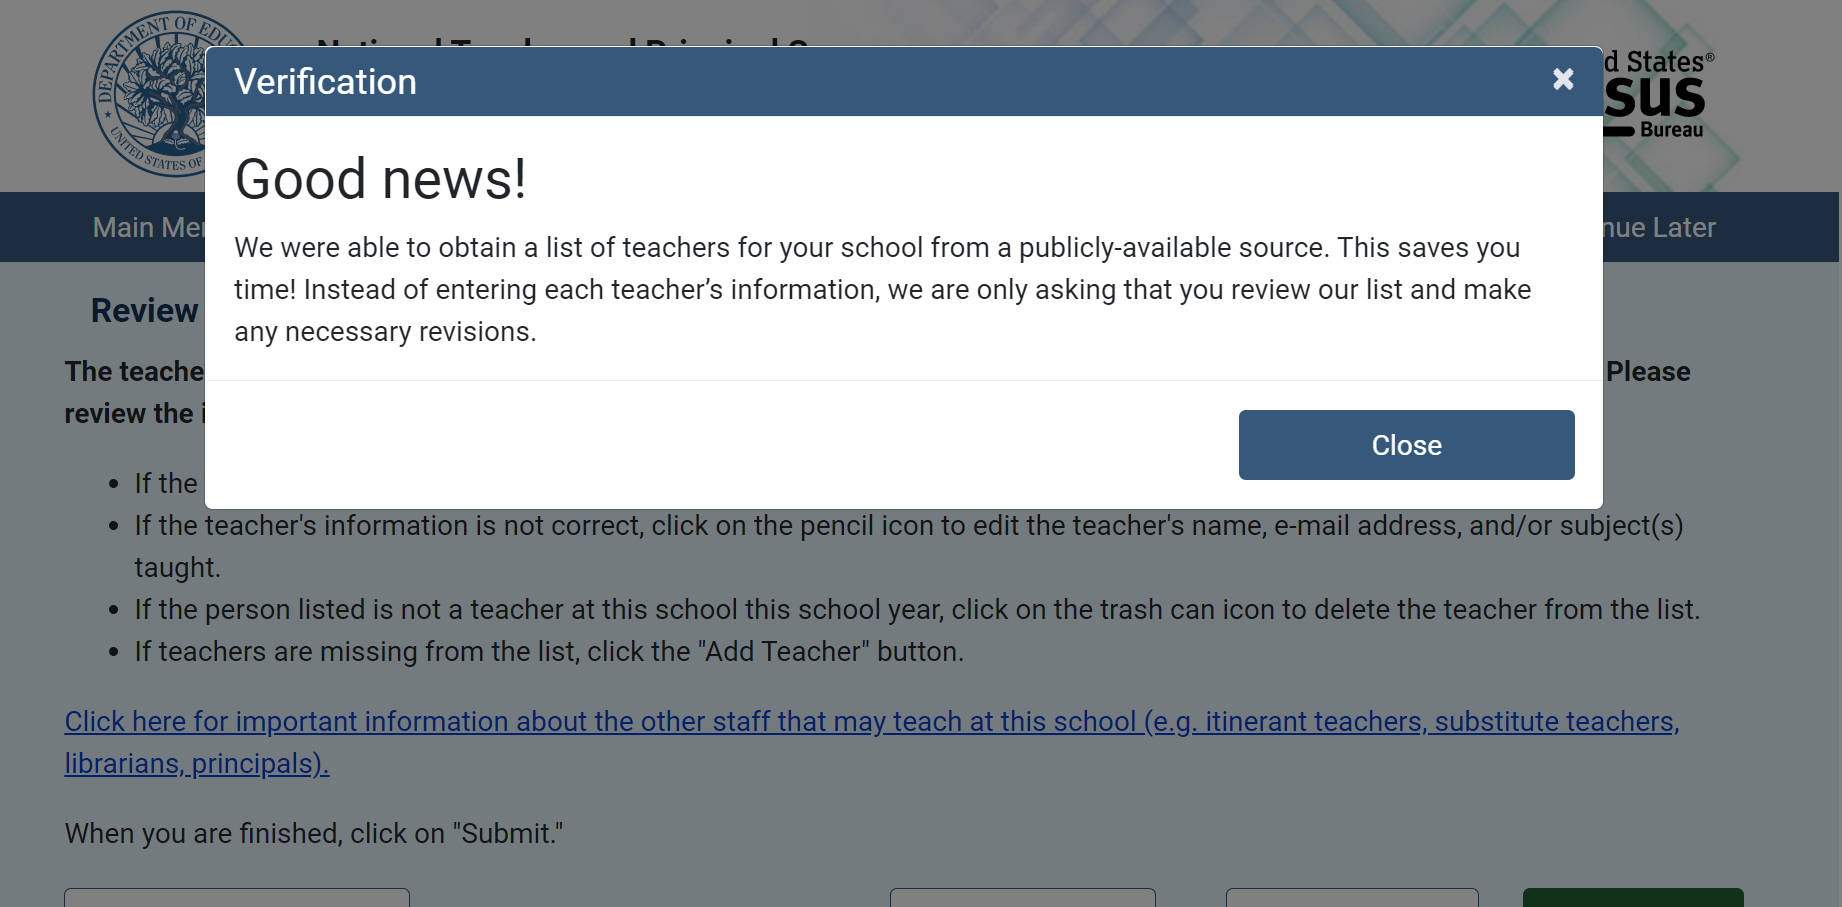Click the dark green button at page bottom
The height and width of the screenshot is (907, 1842).
[x=1632, y=897]
